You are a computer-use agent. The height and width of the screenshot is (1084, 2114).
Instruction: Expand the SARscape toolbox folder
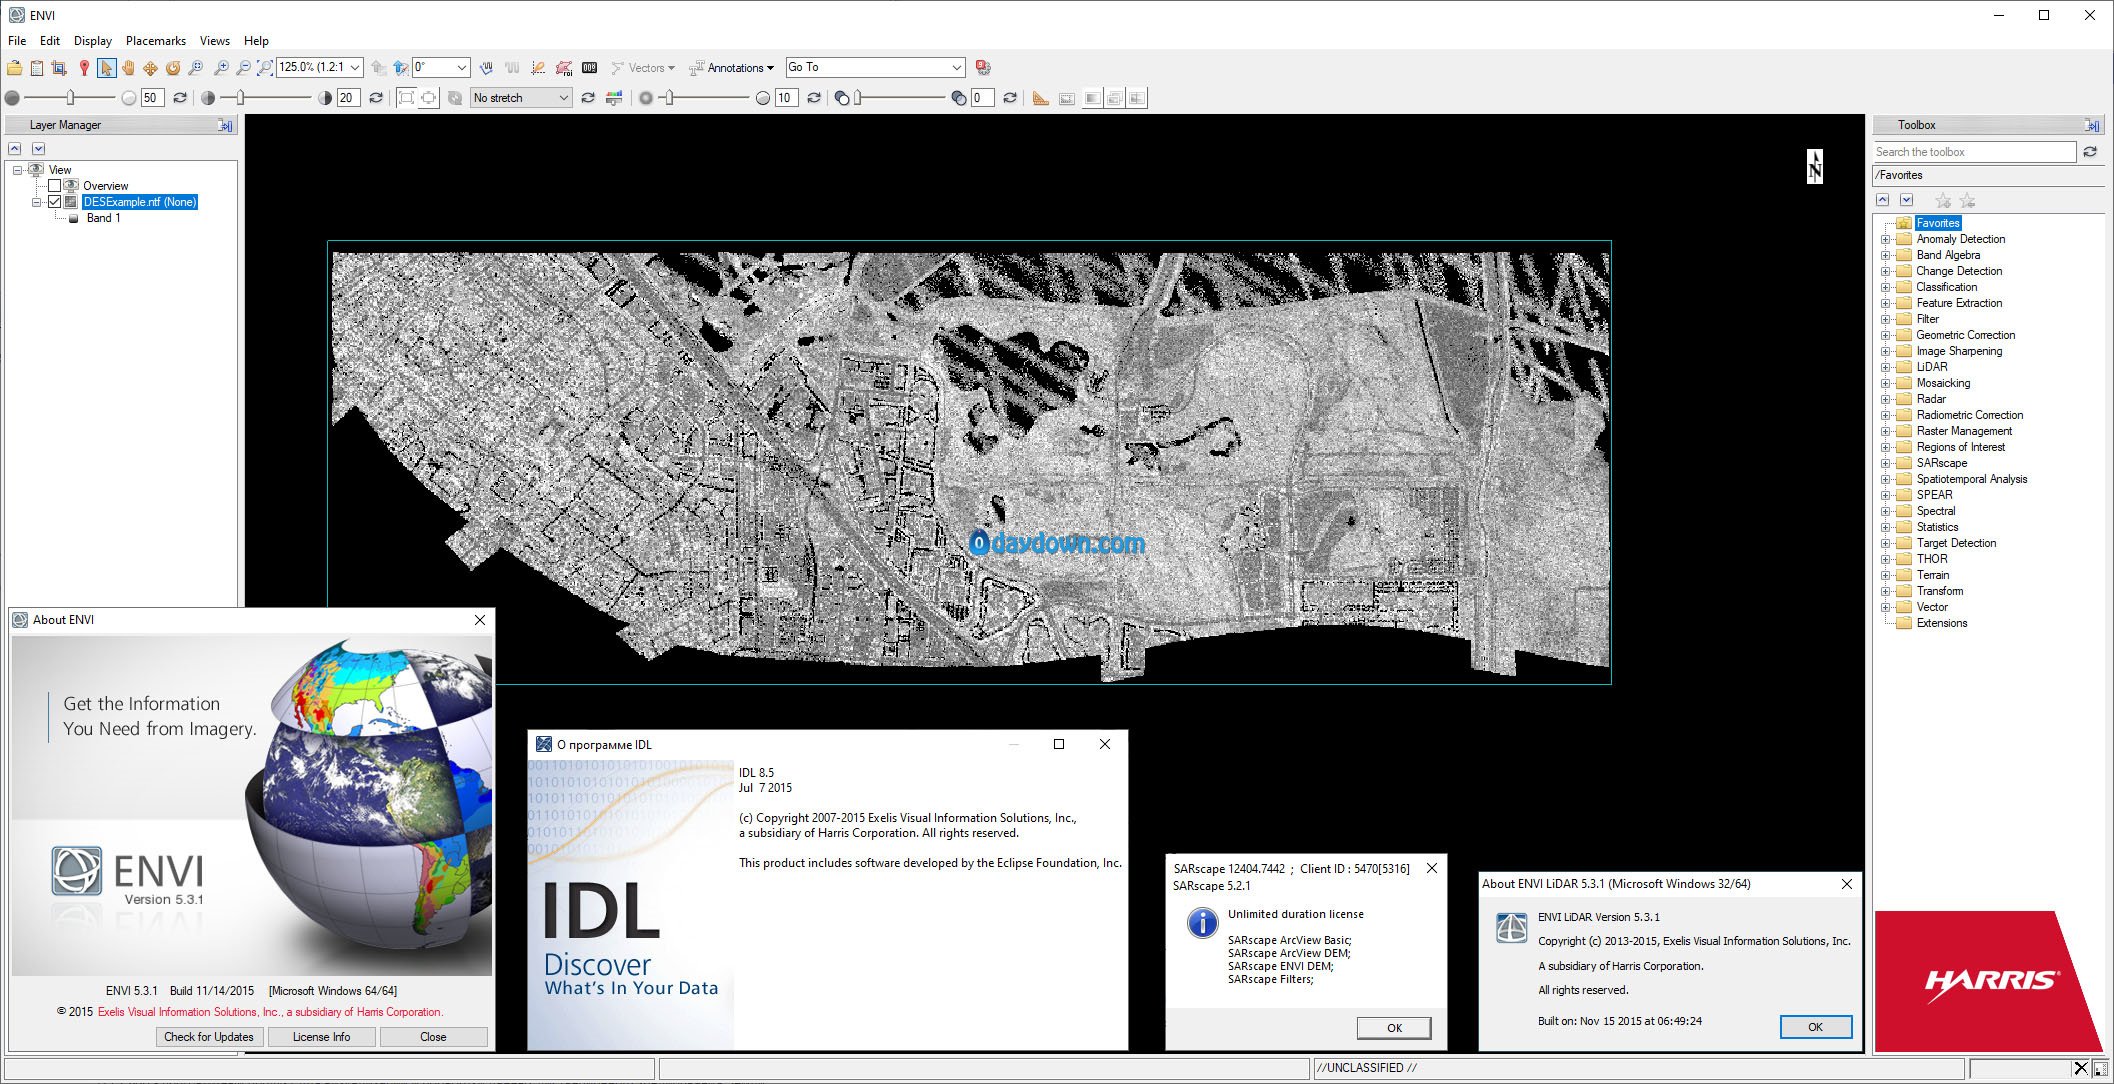(x=1885, y=463)
